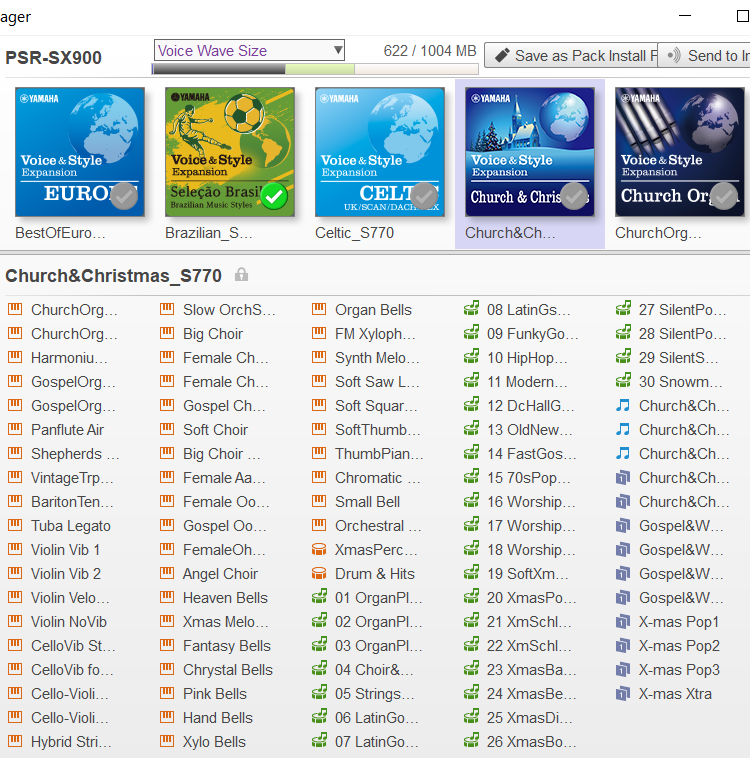Toggle checkmark on BestOfEurope pack
The height and width of the screenshot is (758, 750).
[x=124, y=196]
